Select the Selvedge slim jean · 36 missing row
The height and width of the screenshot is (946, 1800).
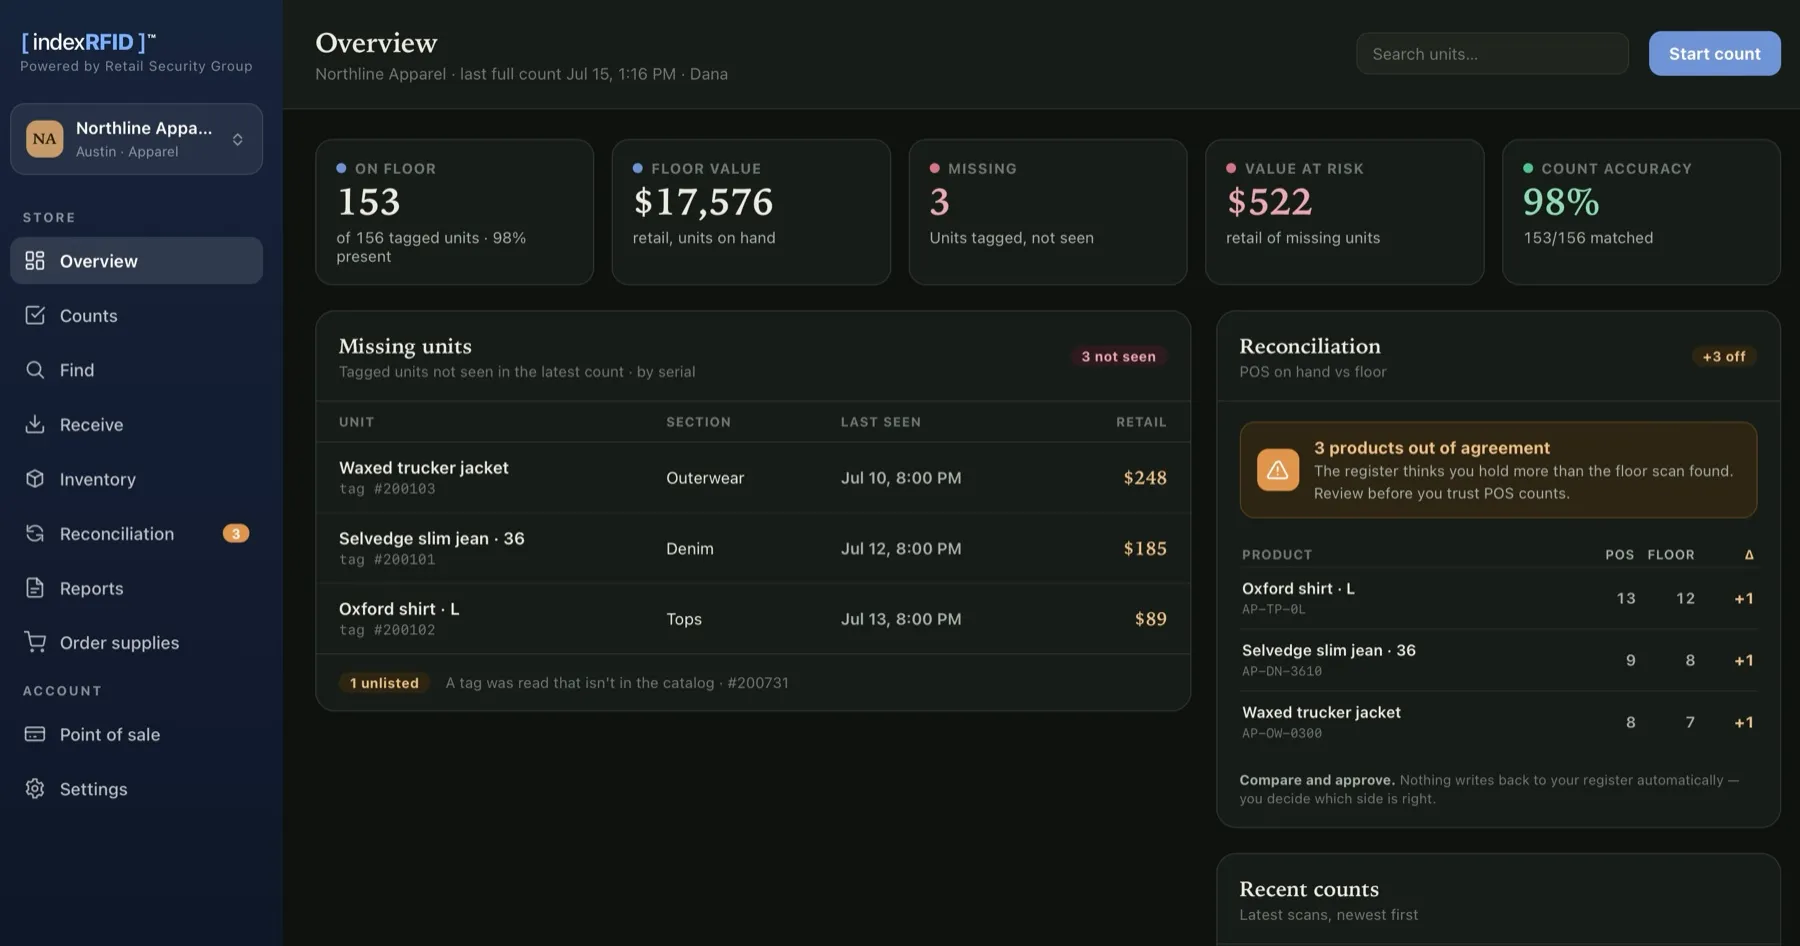pos(753,548)
